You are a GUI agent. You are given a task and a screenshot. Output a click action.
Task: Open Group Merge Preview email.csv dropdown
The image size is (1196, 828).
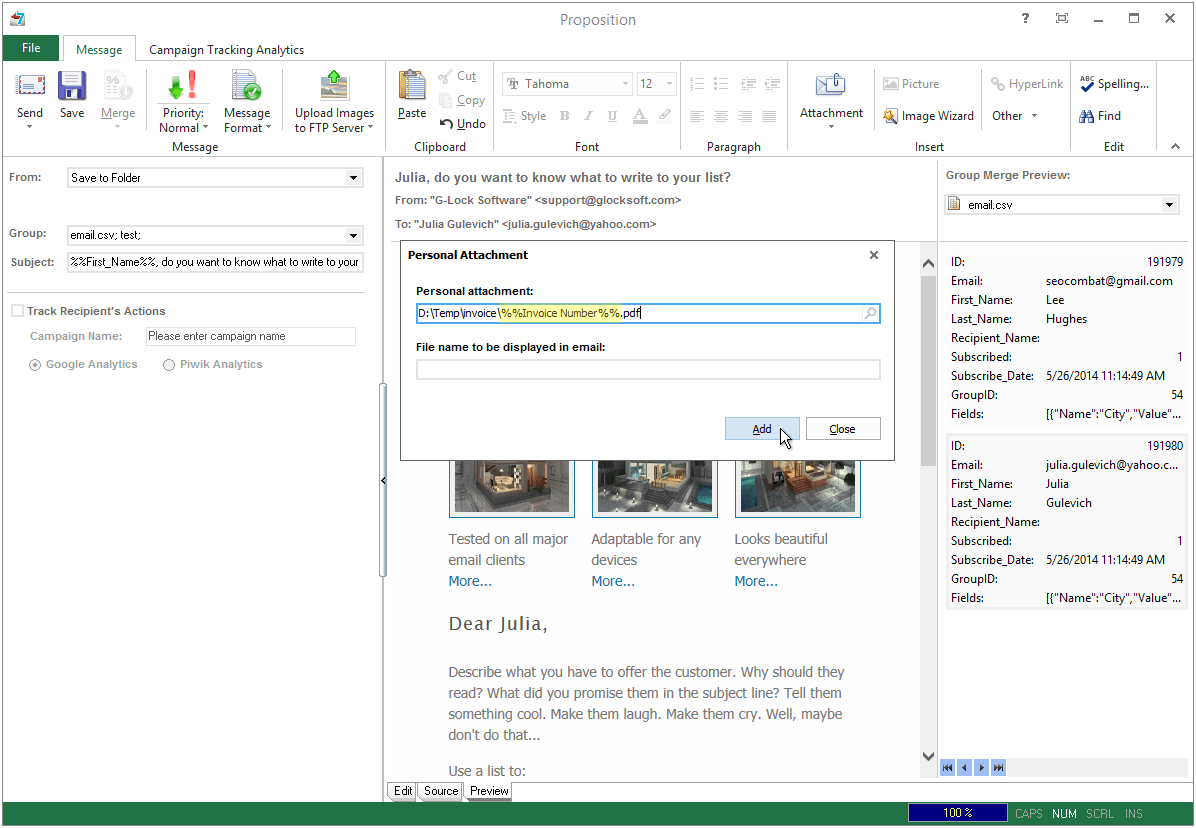click(1169, 205)
